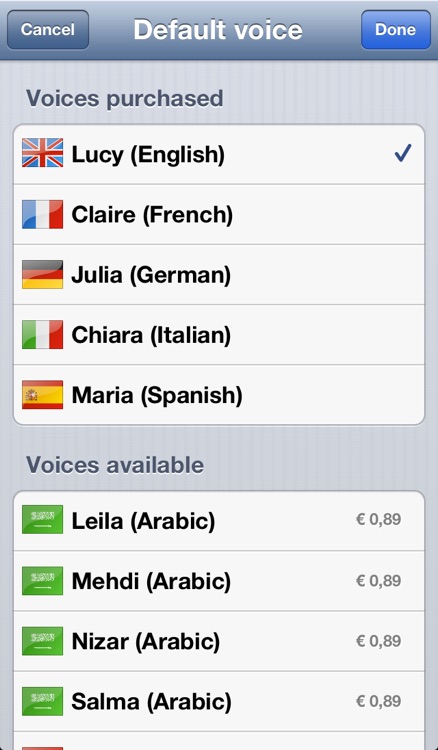Tap the Arabic flag icon beside Salma
Screen dimensions: 438x750
tap(43, 701)
